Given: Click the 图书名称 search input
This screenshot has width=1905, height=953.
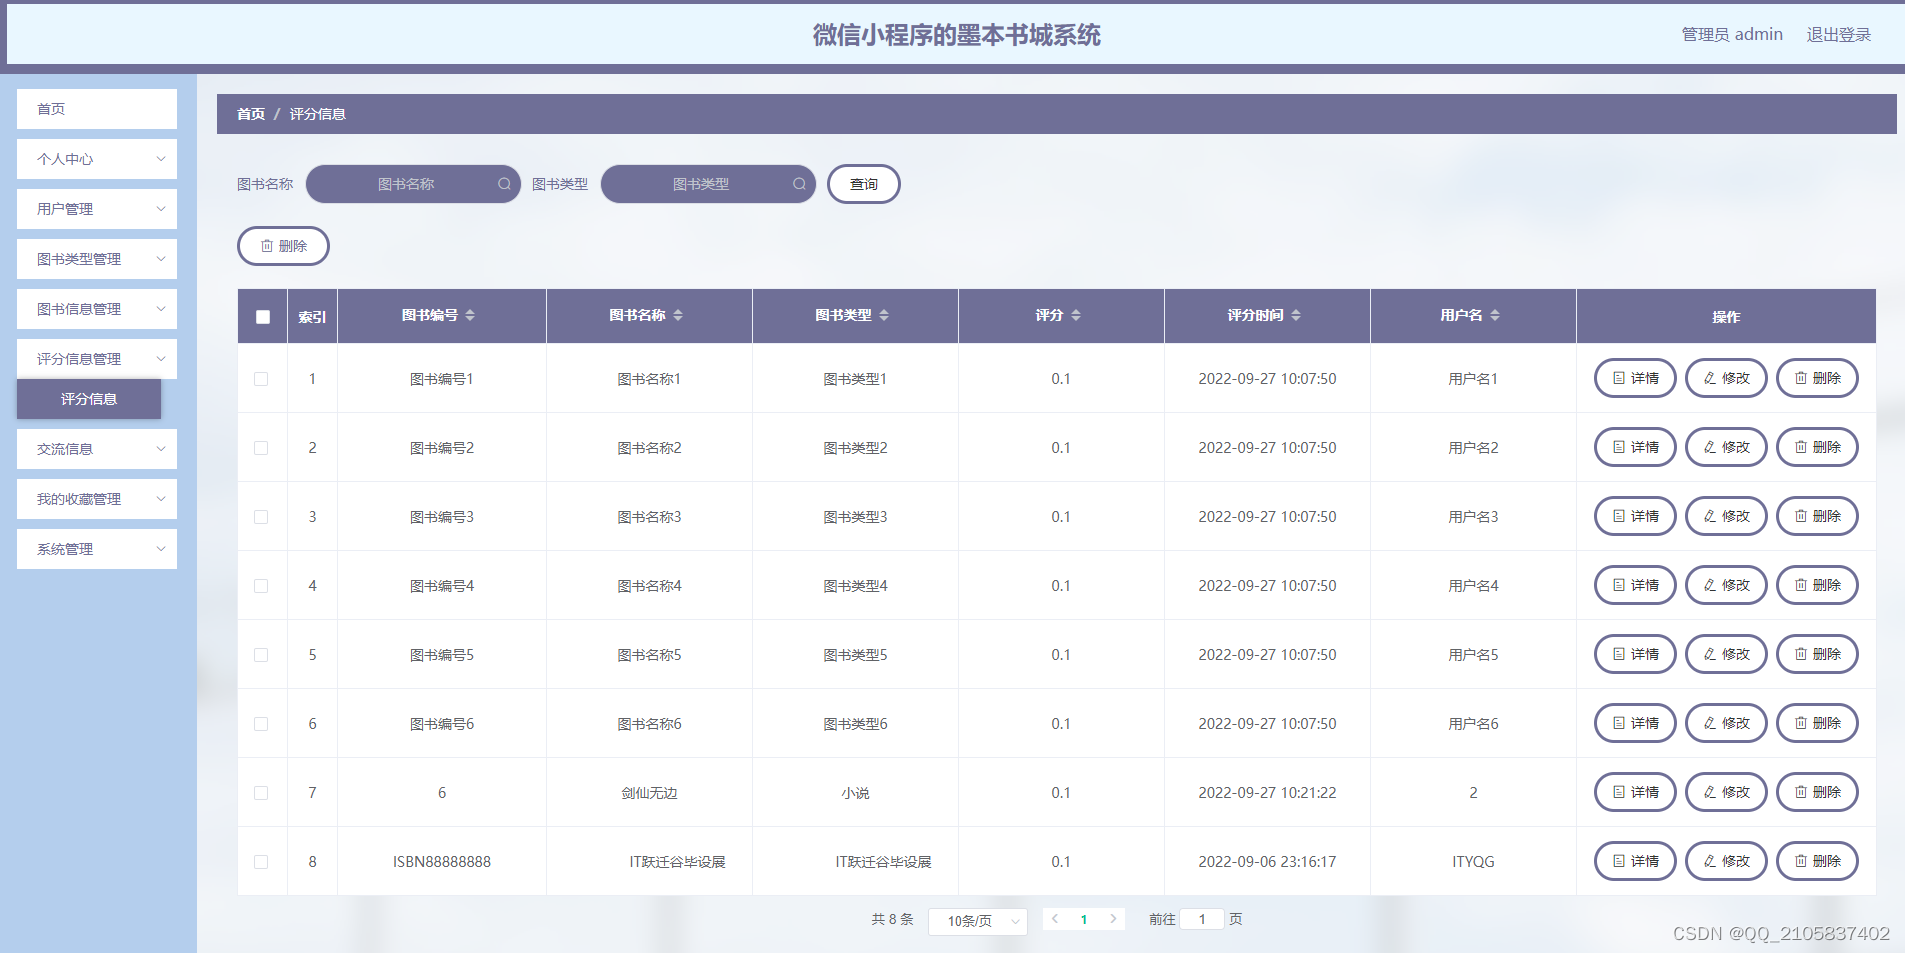Looking at the screenshot, I should click(413, 184).
